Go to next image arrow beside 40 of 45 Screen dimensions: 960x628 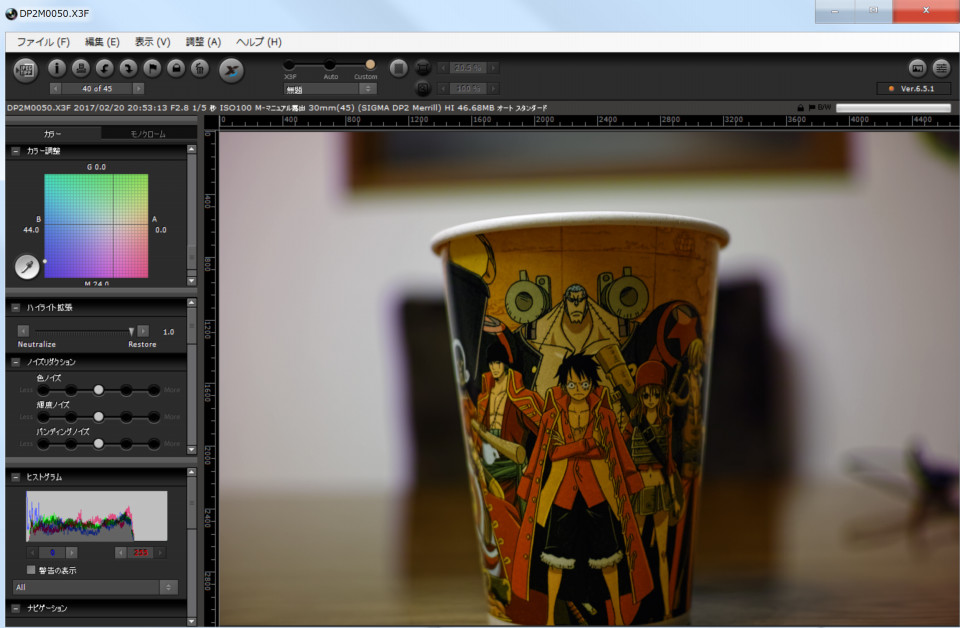[x=139, y=89]
